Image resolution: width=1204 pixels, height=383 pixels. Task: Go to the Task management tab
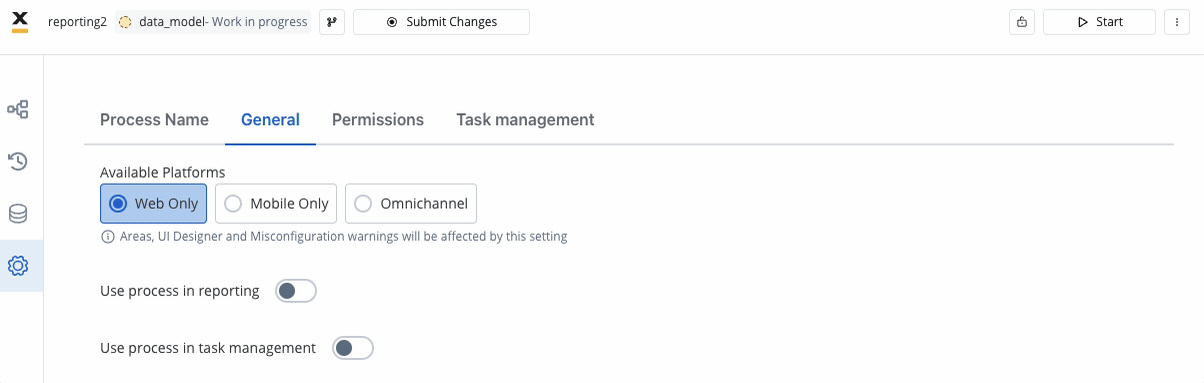click(525, 120)
